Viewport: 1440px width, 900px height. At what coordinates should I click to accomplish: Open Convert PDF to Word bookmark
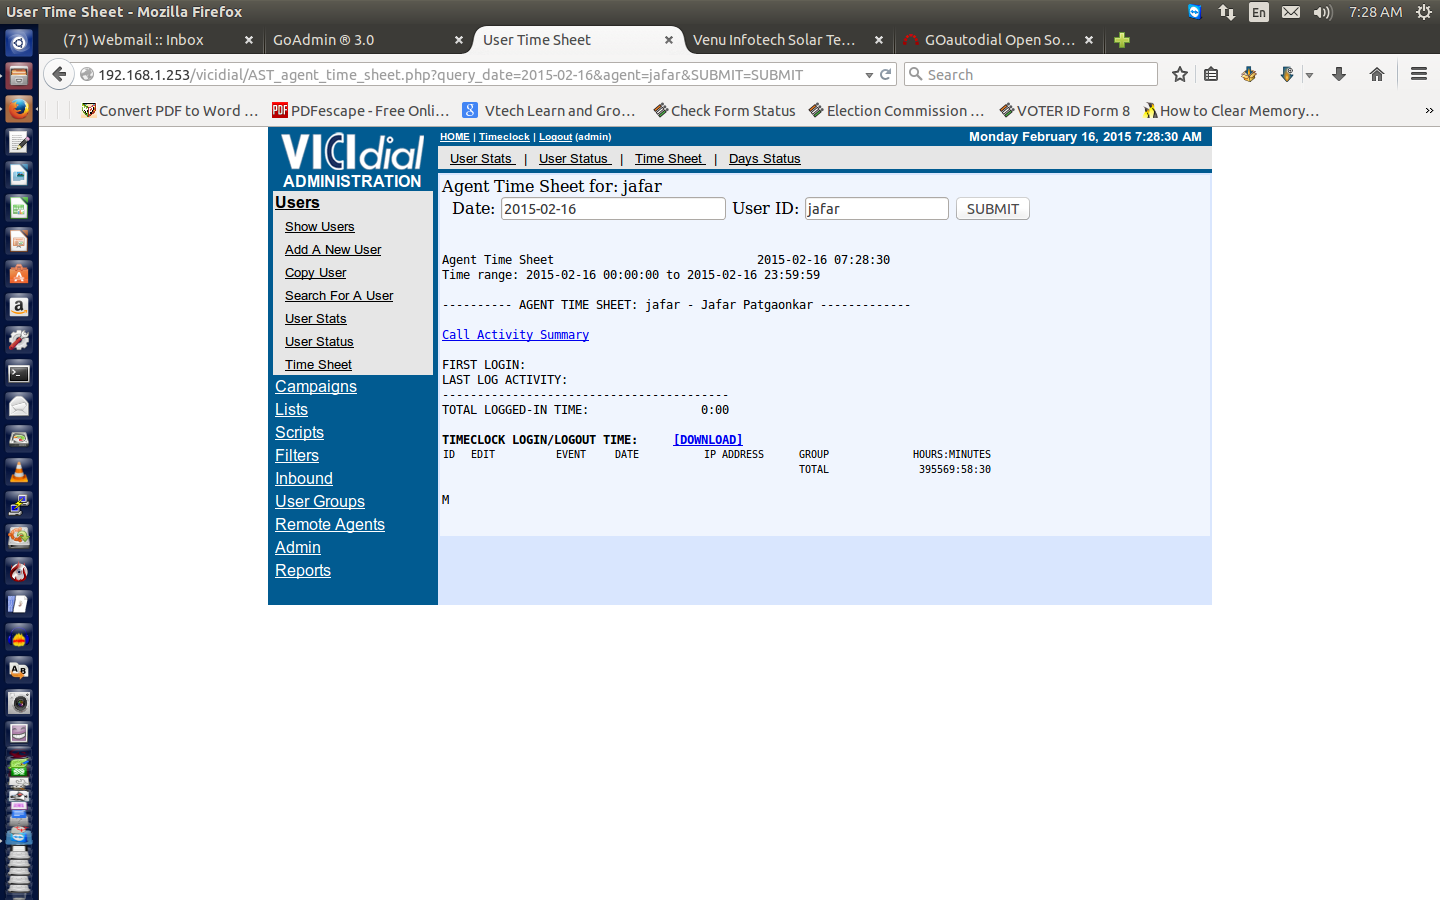[169, 111]
